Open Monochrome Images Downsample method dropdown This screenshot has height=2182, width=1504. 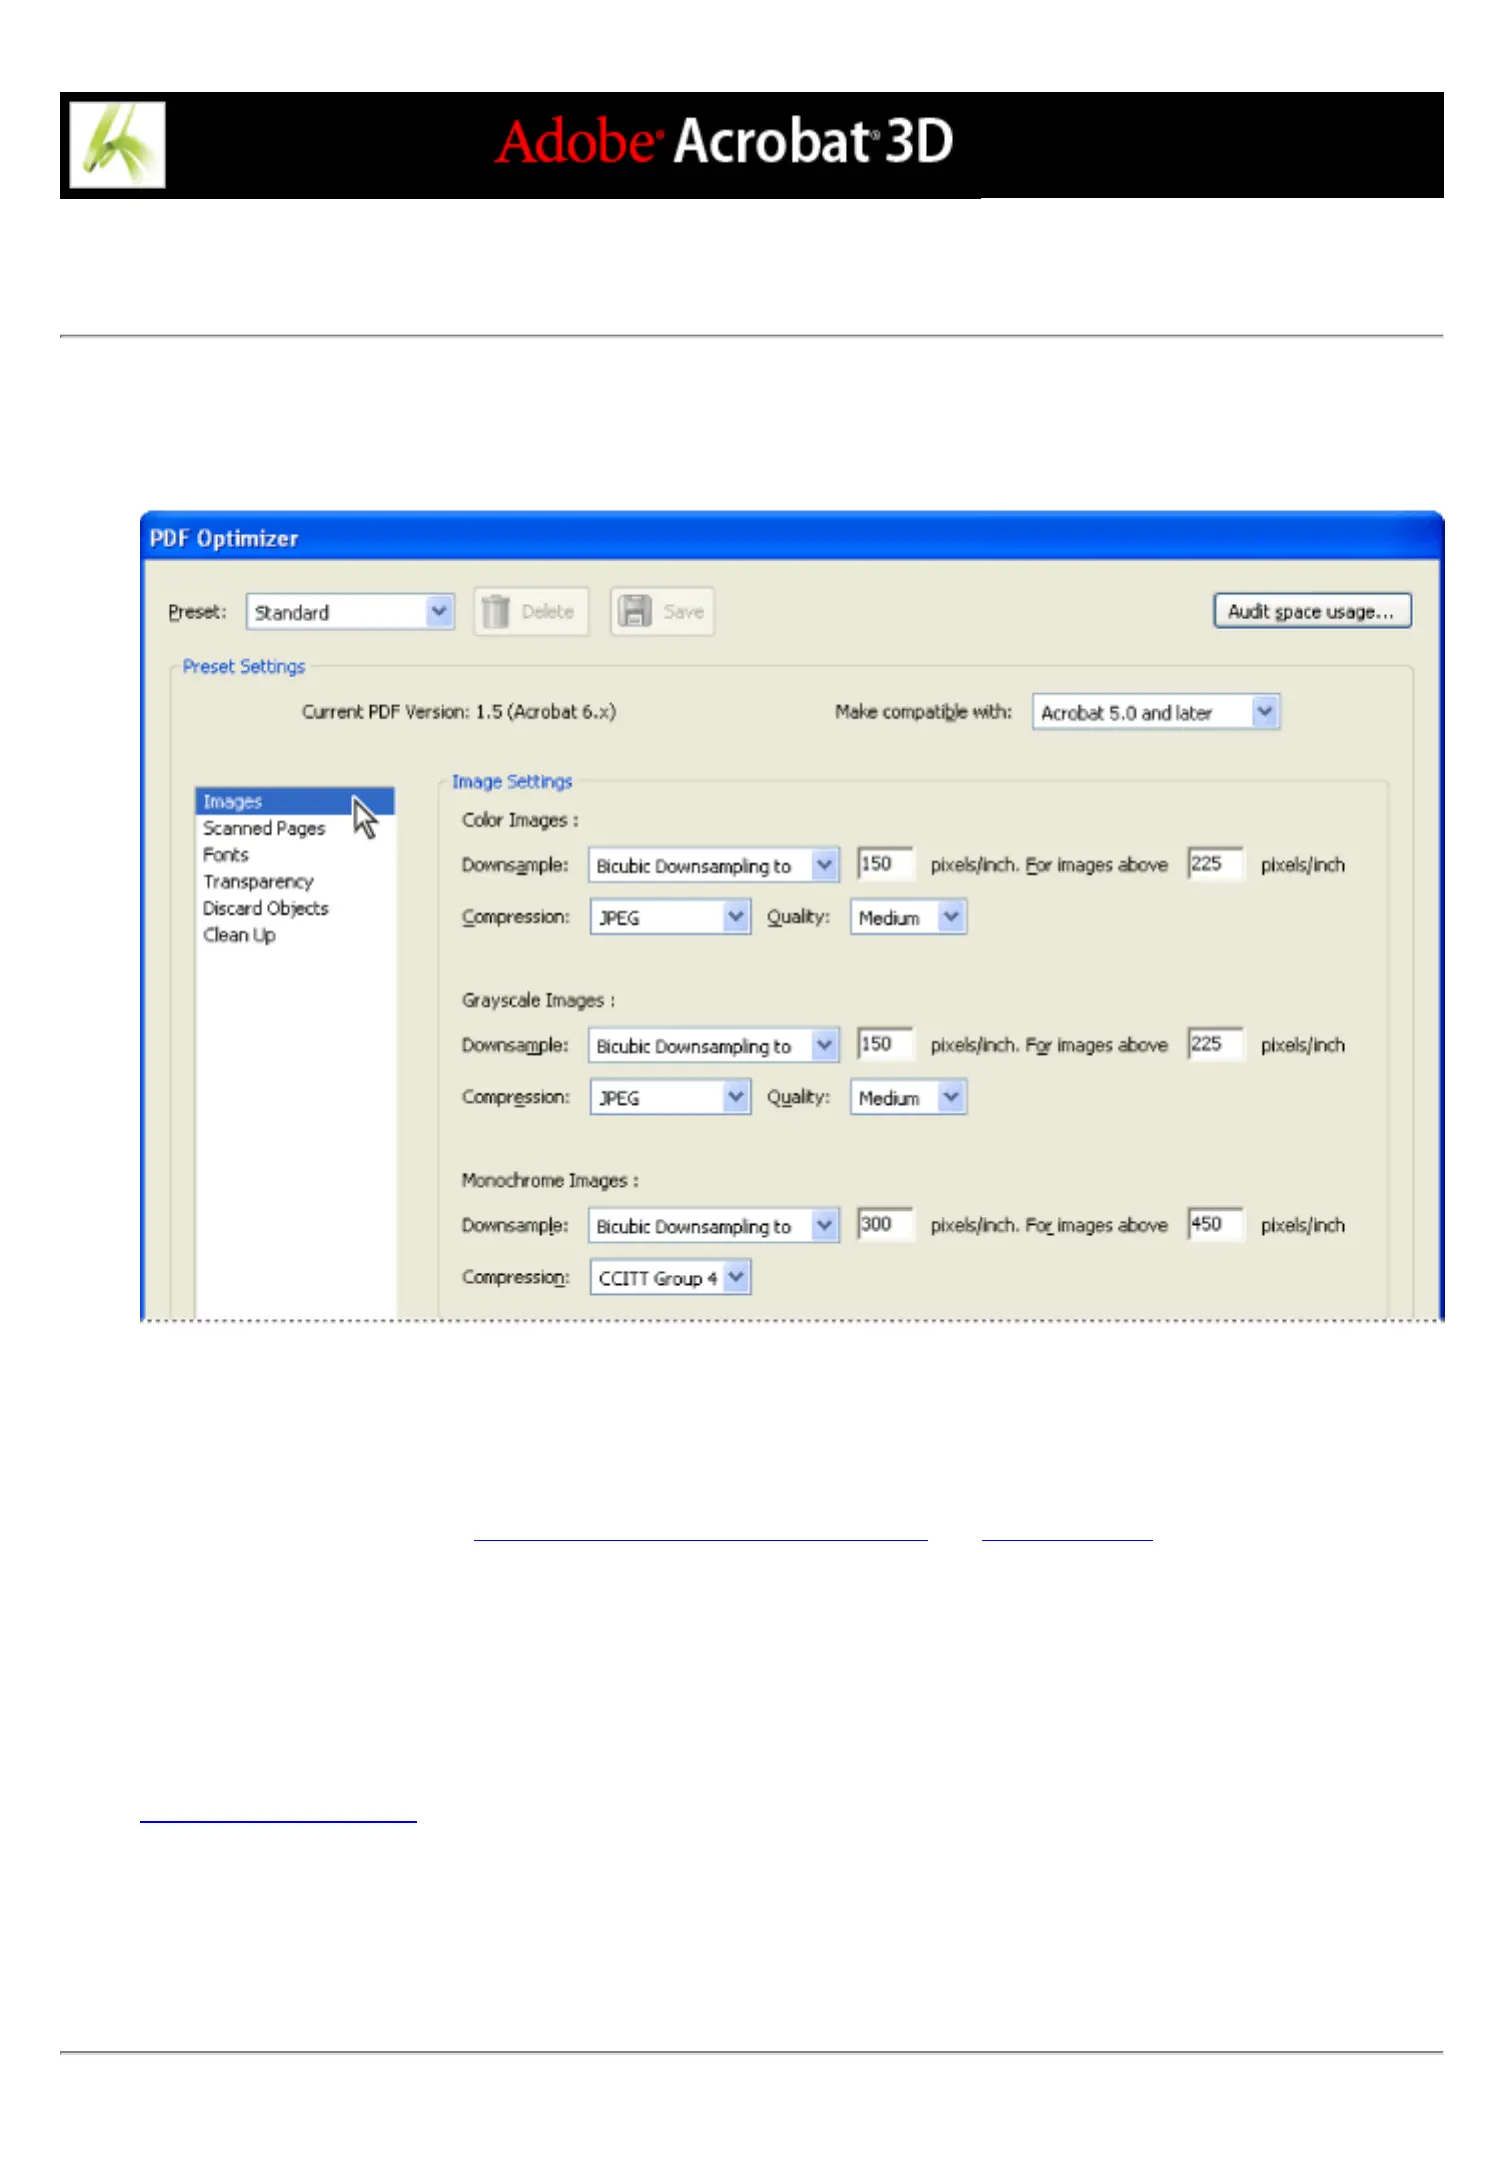(713, 1226)
